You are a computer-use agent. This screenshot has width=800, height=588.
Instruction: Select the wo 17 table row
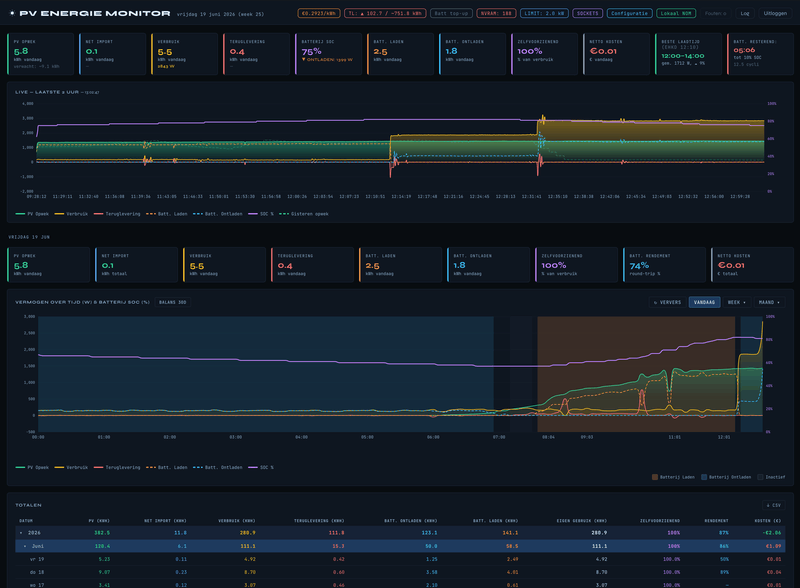pyautogui.click(x=400, y=584)
